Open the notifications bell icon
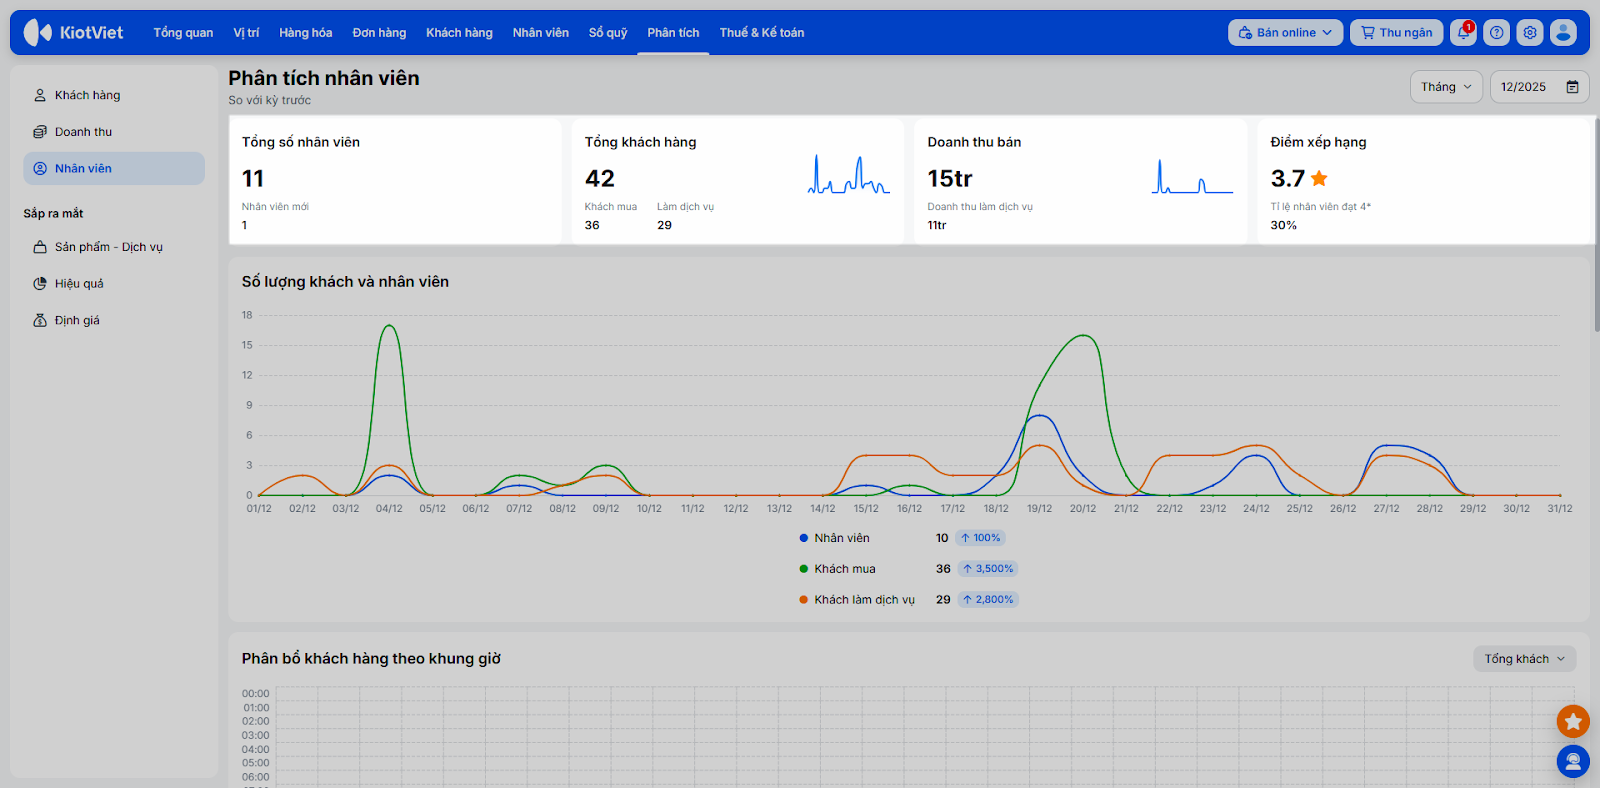 1463,33
